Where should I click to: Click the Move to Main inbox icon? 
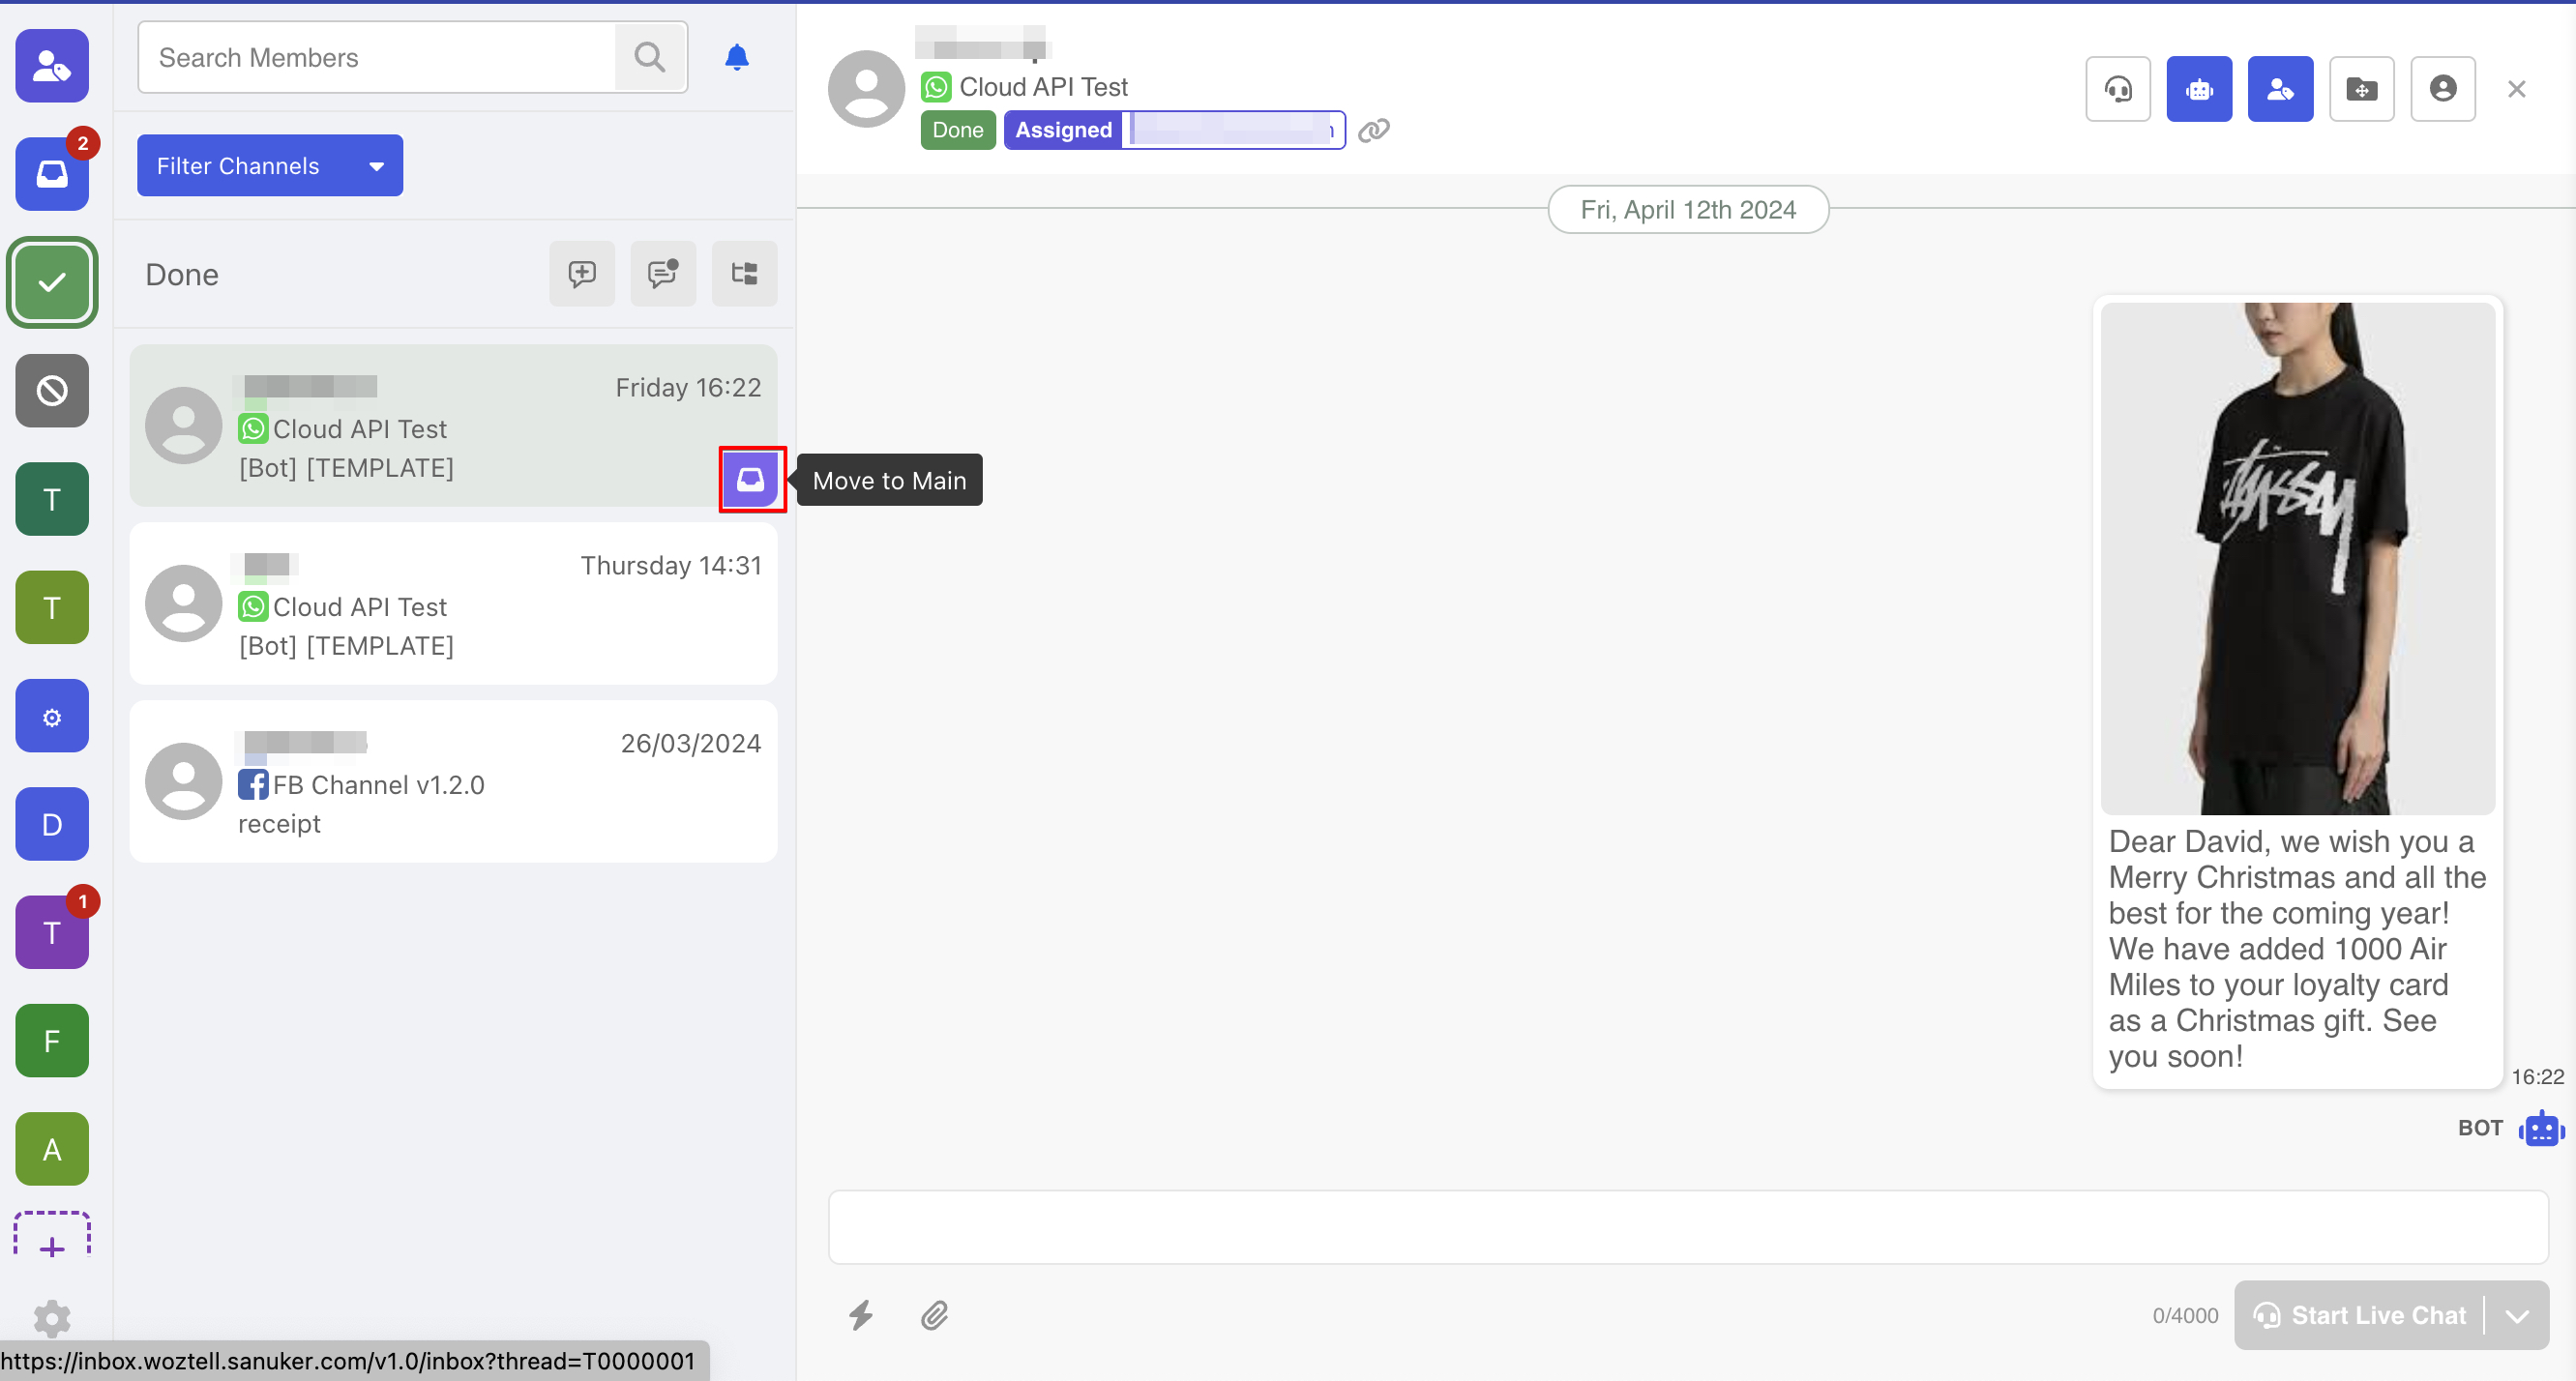pos(751,480)
